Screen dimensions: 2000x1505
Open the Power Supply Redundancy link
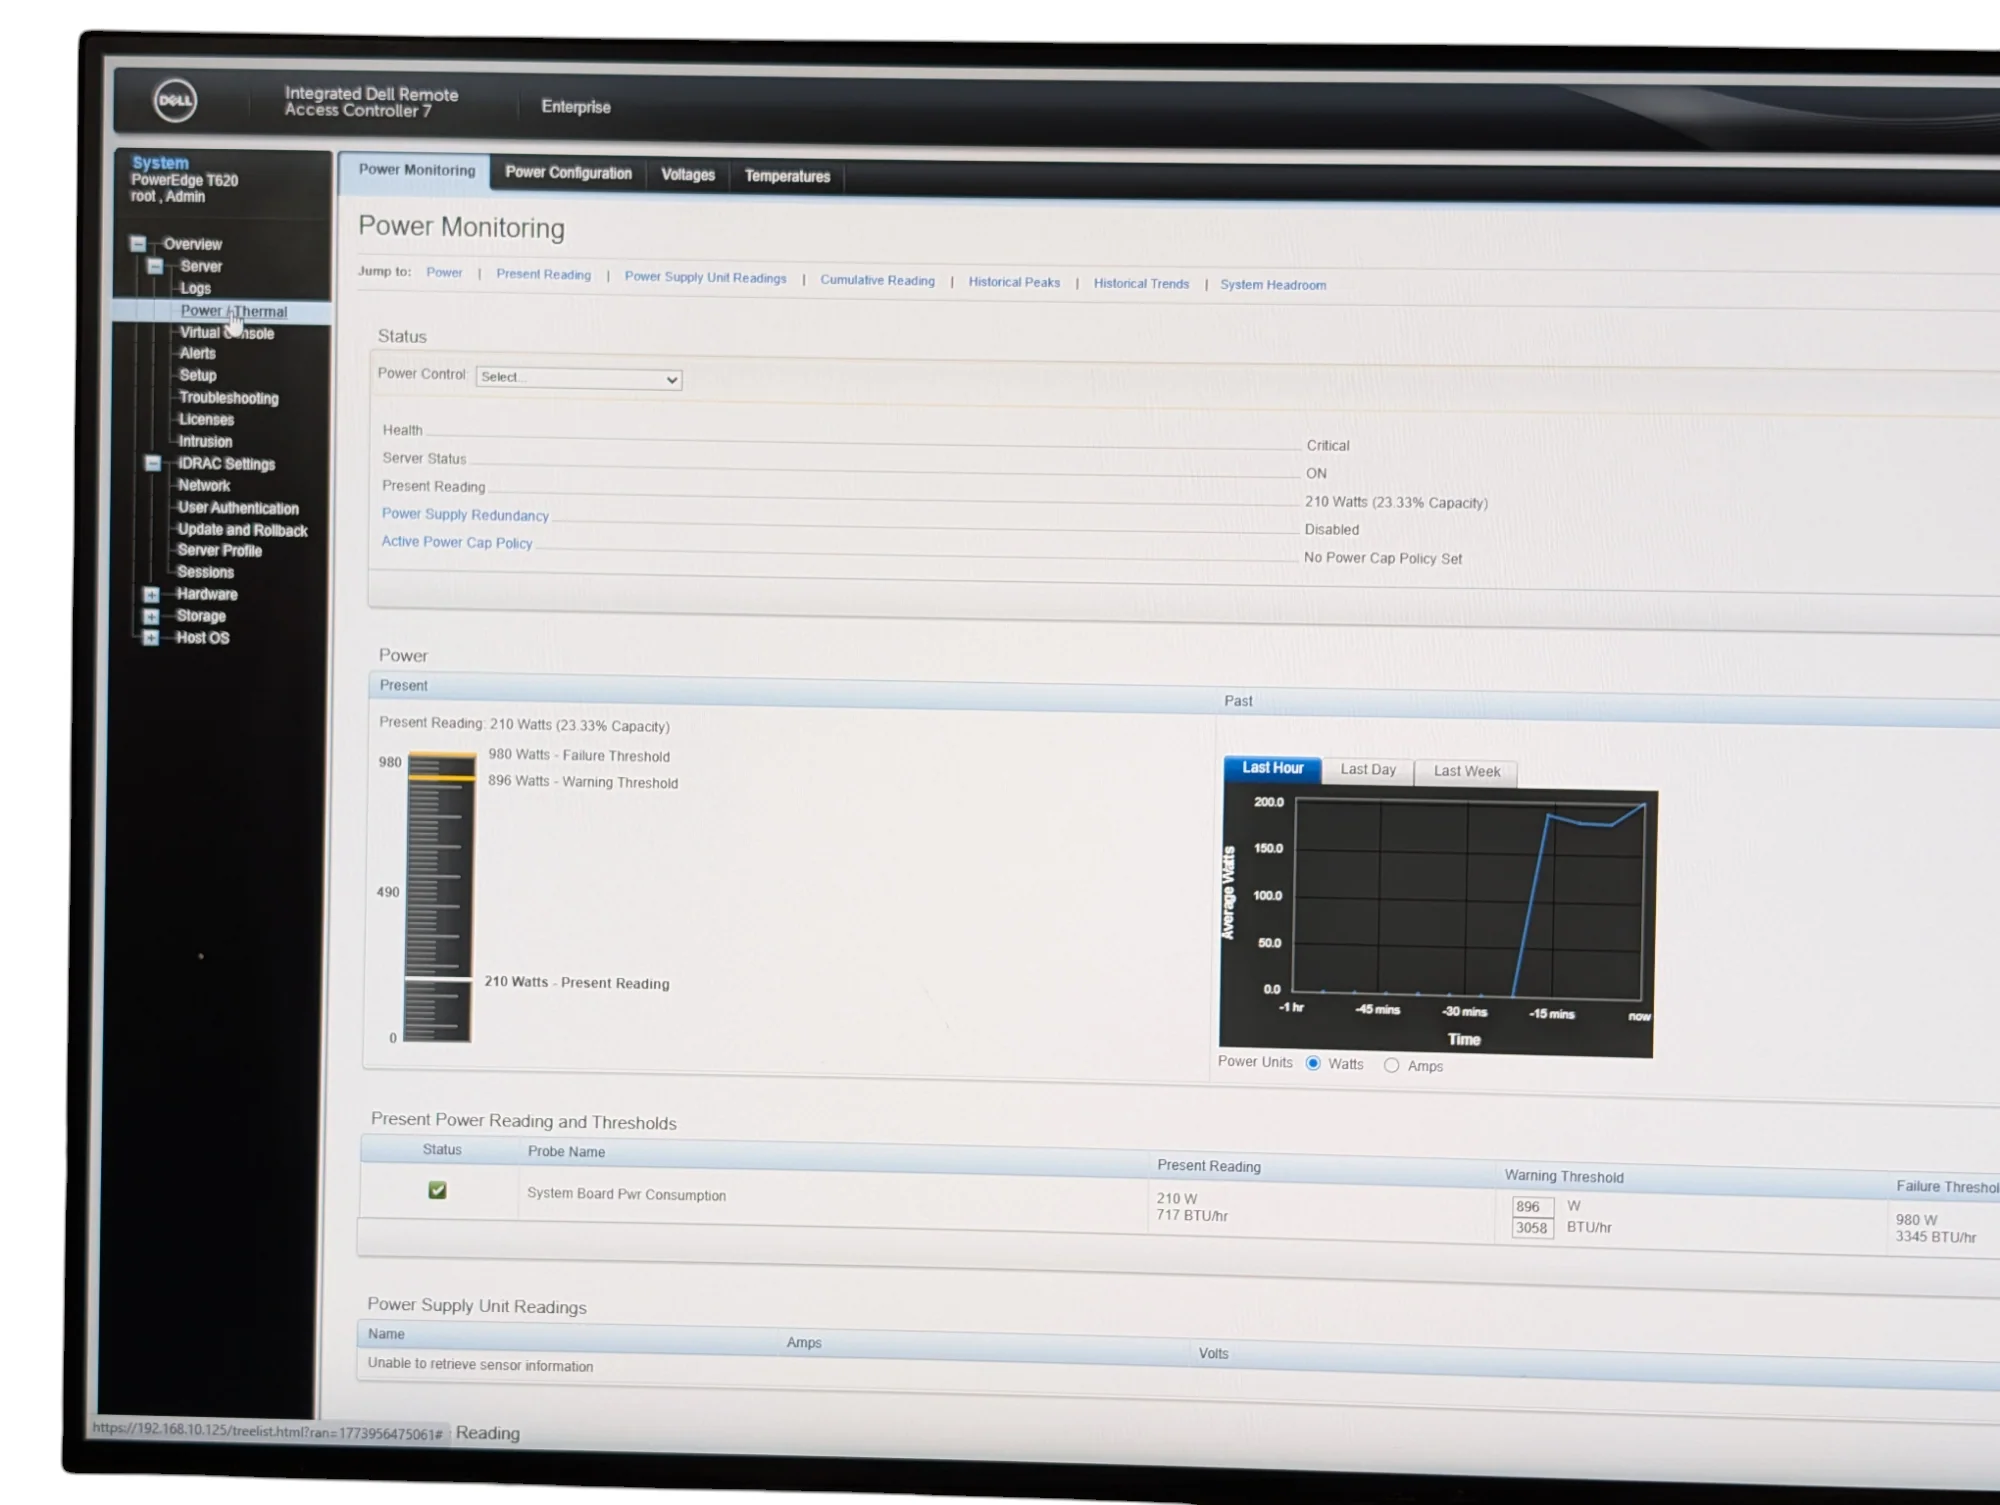465,514
